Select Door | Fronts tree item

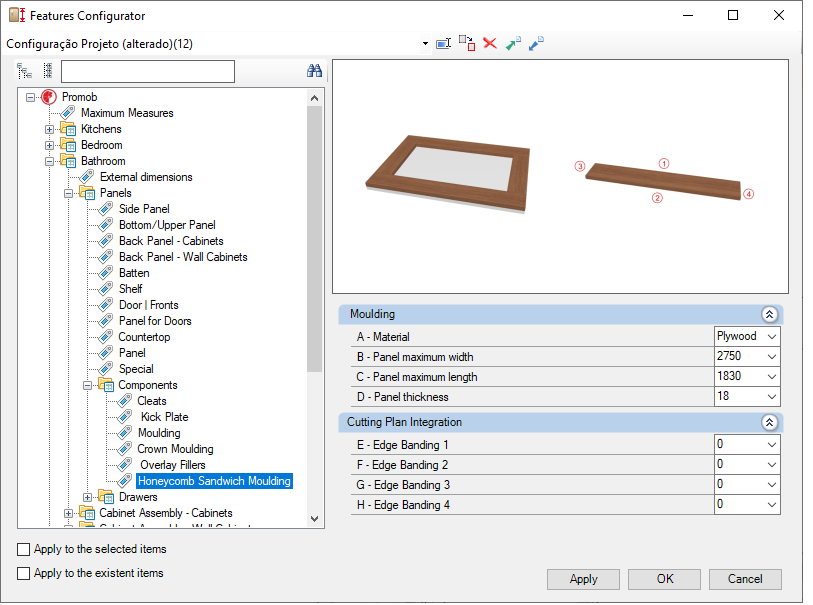(x=149, y=305)
